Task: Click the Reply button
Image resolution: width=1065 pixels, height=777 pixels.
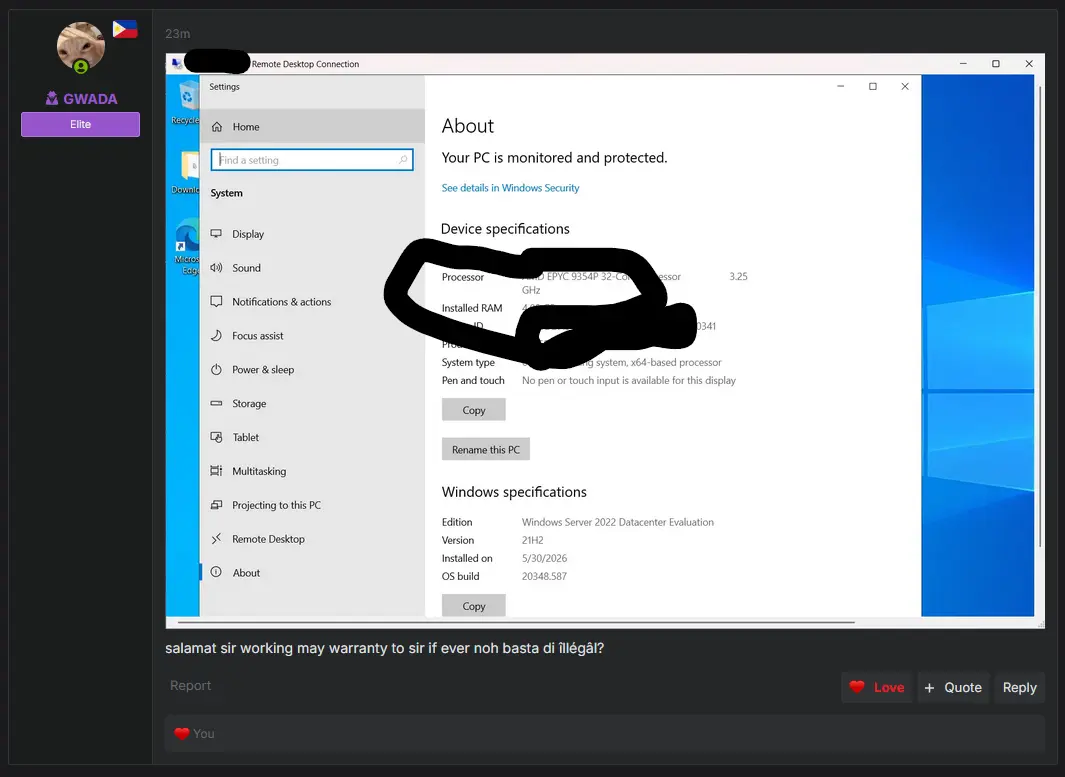Action: [x=1019, y=687]
